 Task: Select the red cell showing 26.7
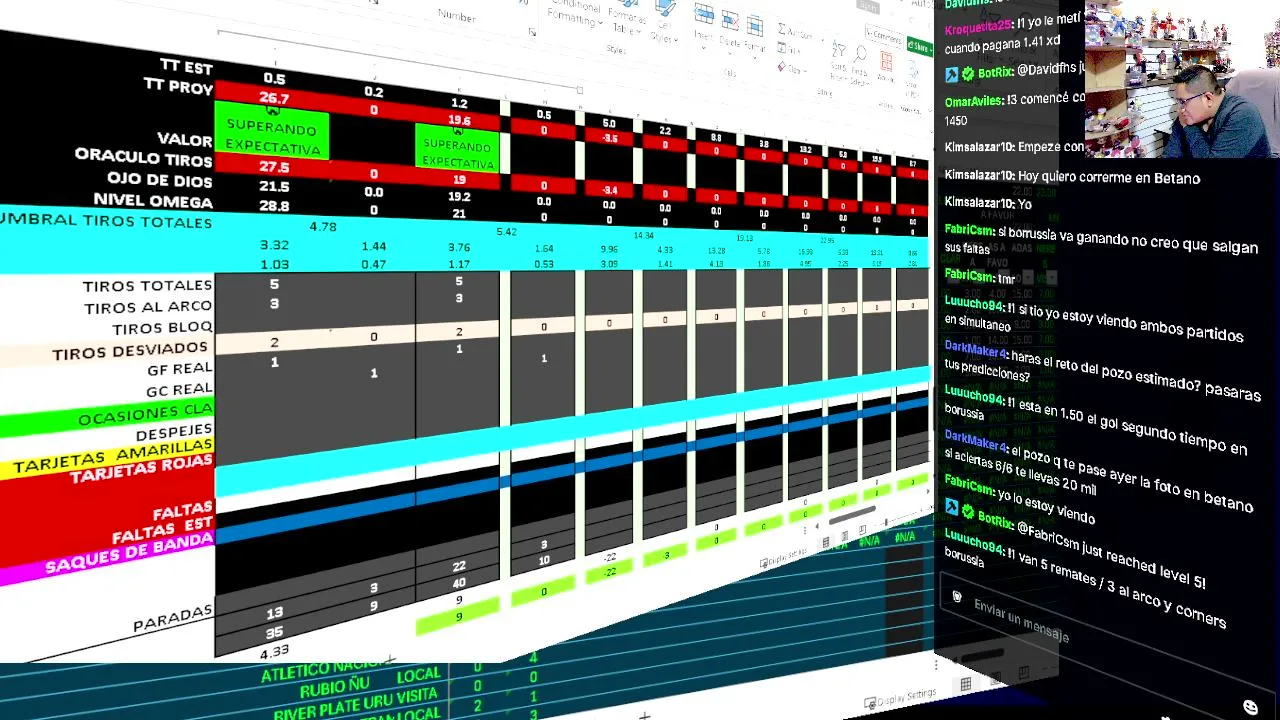click(273, 98)
